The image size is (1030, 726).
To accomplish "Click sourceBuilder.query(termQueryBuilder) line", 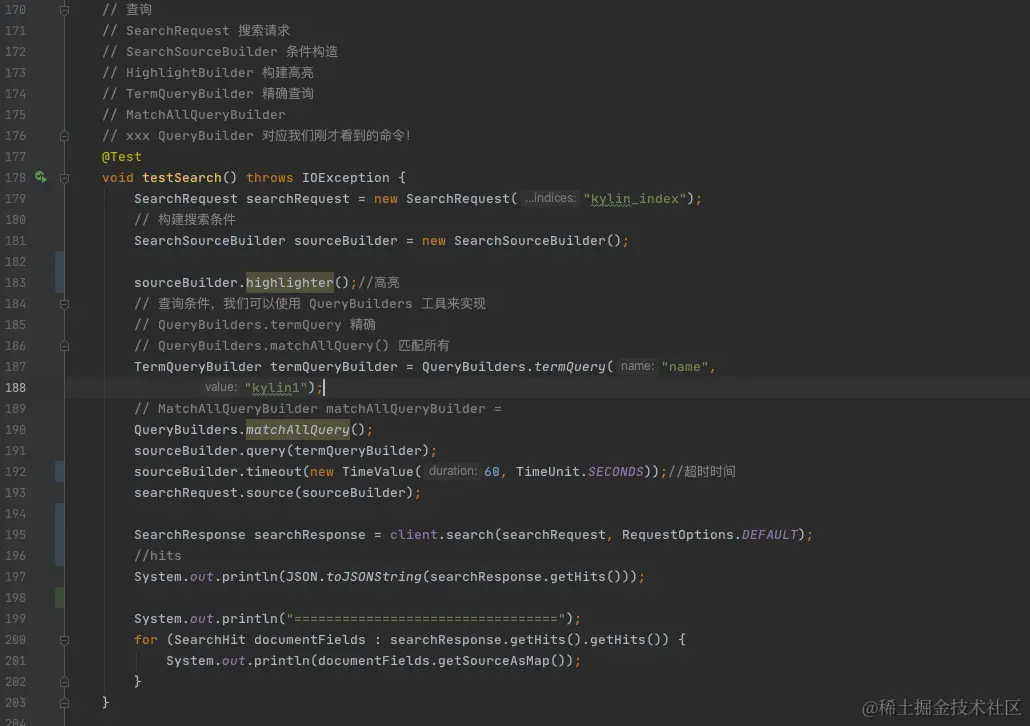I will point(285,451).
